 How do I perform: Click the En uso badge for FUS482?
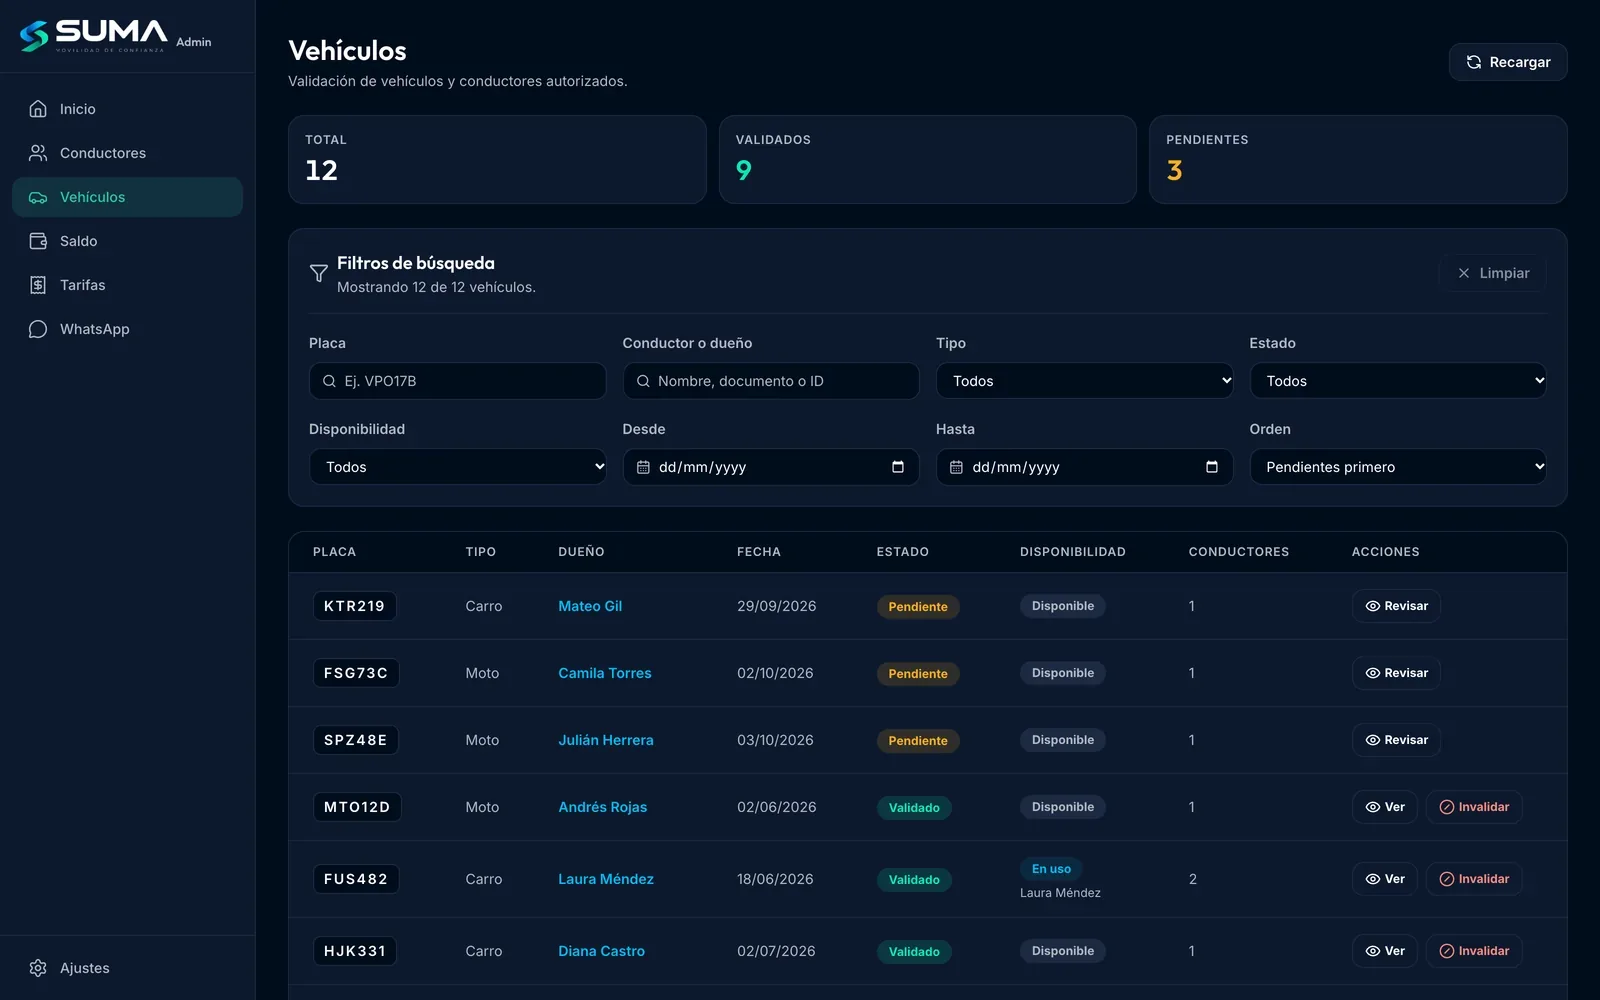[x=1051, y=869]
